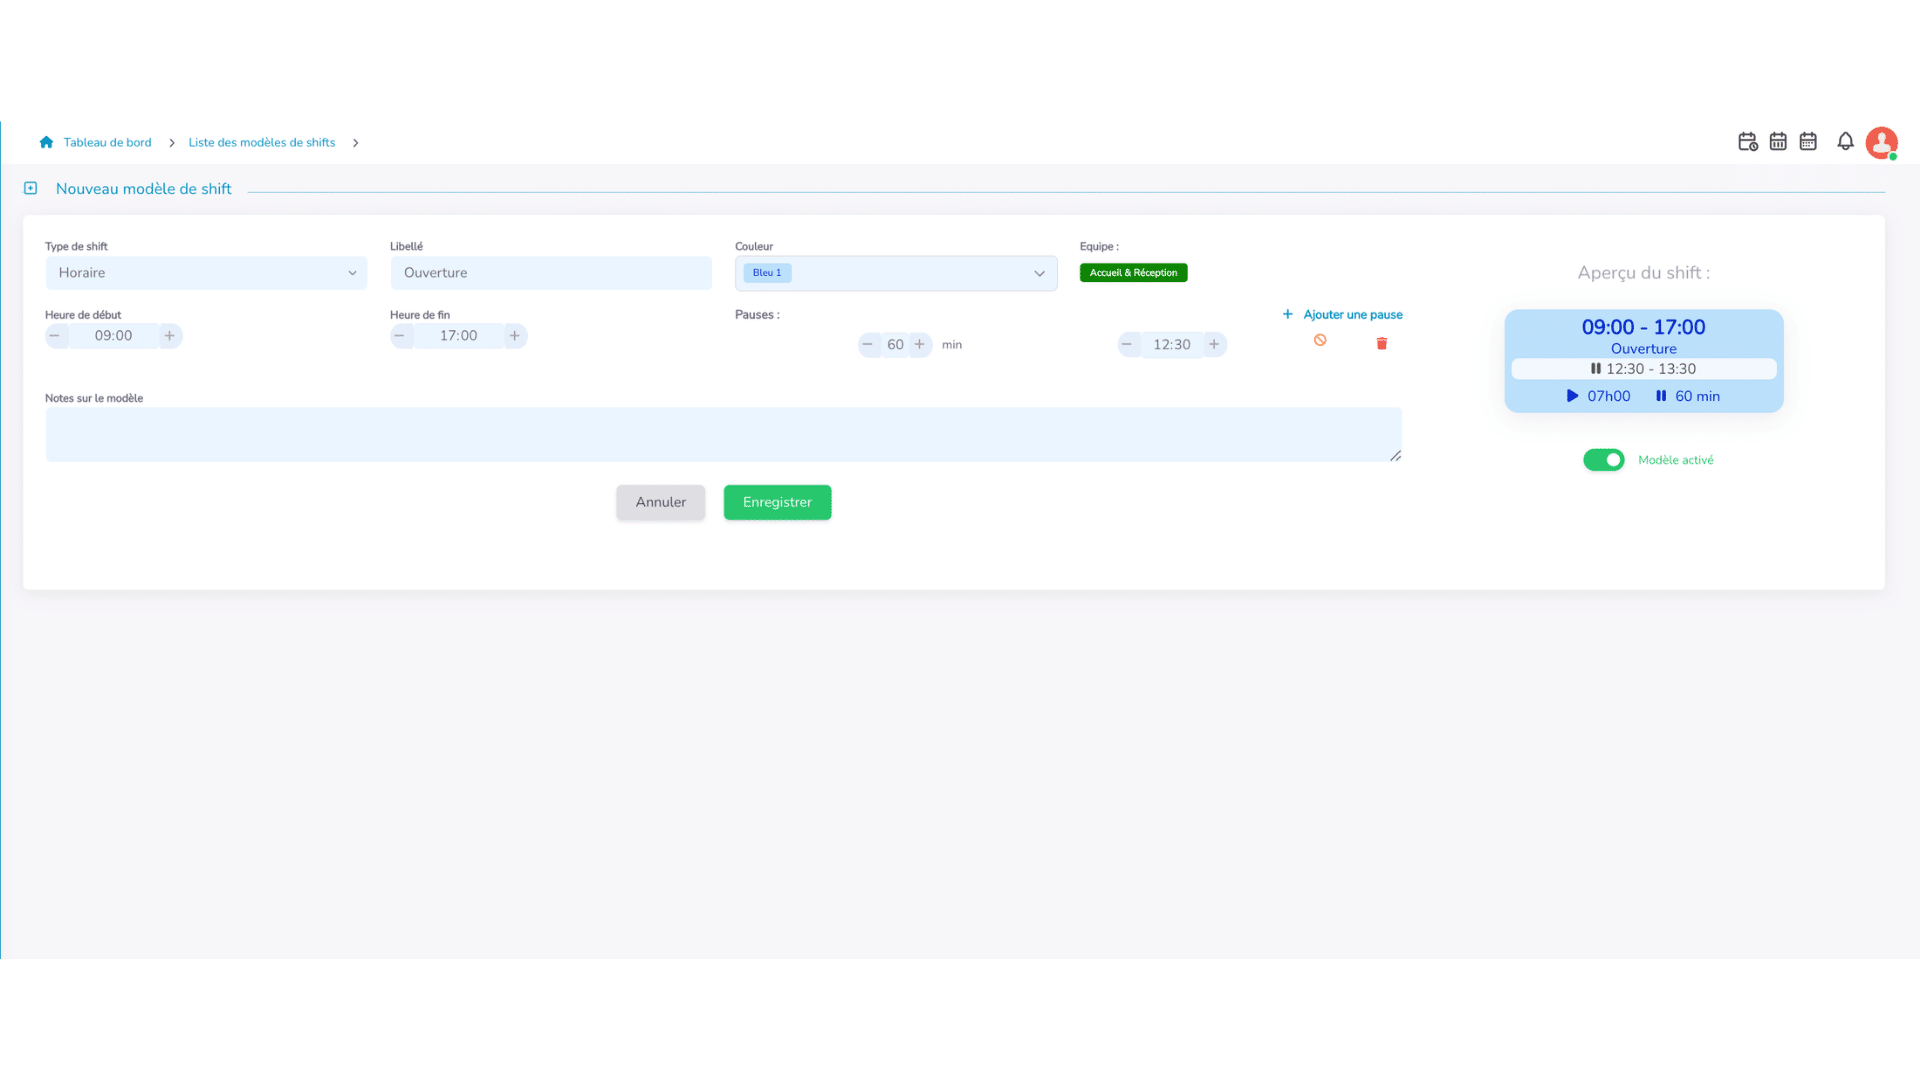1920x1080 pixels.
Task: Click Ajouter une pause link
Action: pos(1342,314)
